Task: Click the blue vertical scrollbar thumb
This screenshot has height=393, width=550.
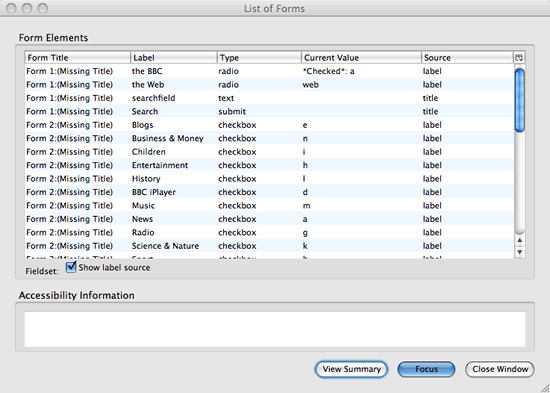Action: [519, 100]
